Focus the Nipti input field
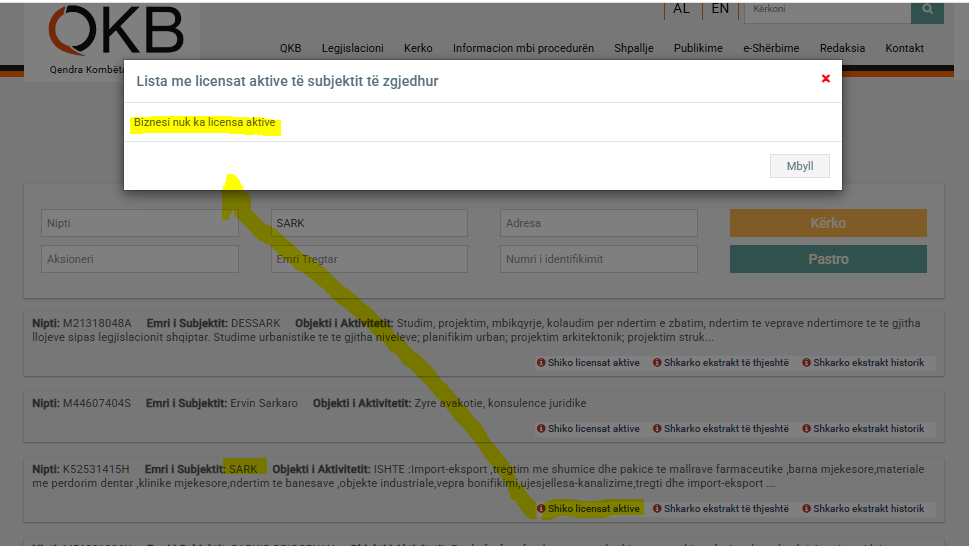 (x=140, y=223)
